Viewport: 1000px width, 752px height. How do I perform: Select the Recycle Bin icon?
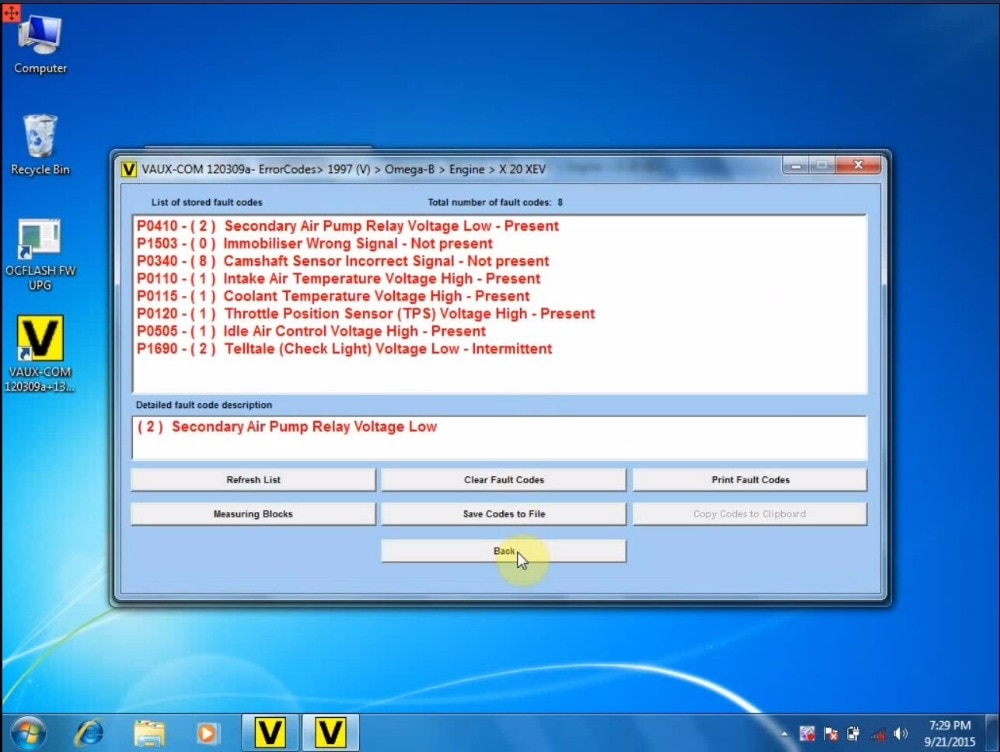(x=40, y=145)
